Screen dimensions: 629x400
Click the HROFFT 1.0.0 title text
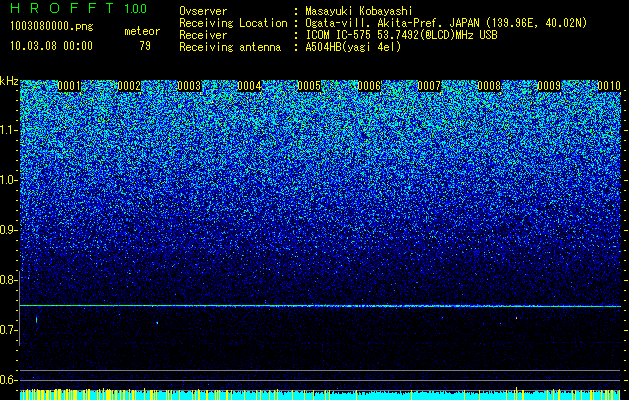(79, 8)
